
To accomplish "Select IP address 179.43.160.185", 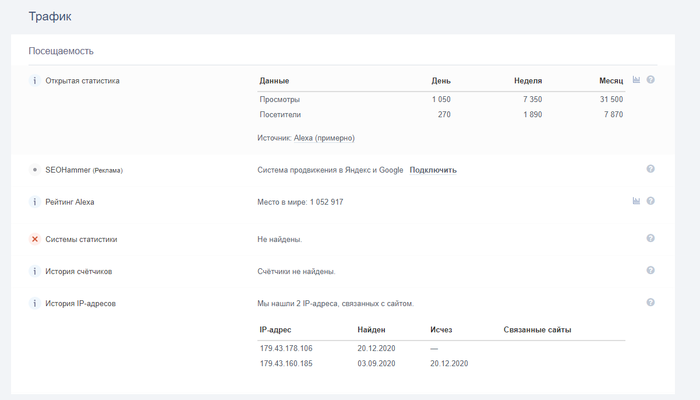I will tap(286, 363).
